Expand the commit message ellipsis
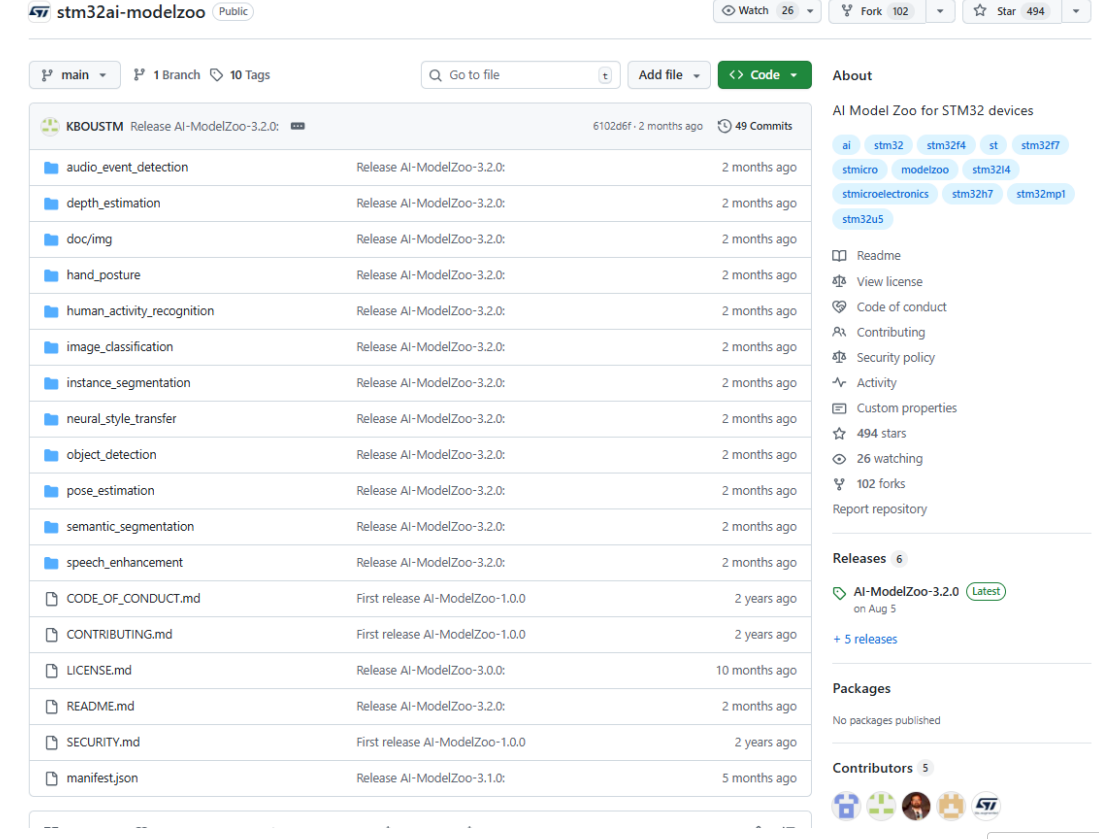 click(x=297, y=126)
